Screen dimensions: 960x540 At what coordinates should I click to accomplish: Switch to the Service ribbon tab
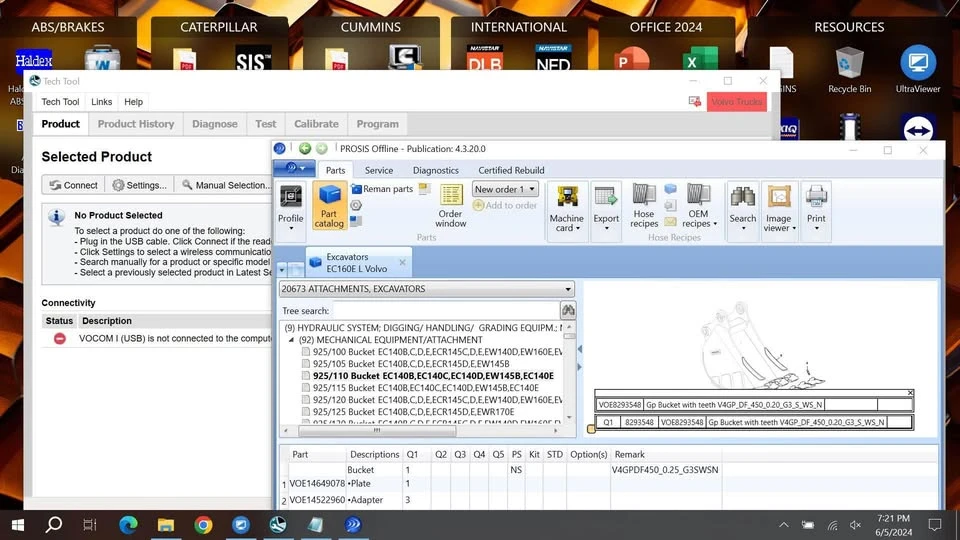[379, 170]
